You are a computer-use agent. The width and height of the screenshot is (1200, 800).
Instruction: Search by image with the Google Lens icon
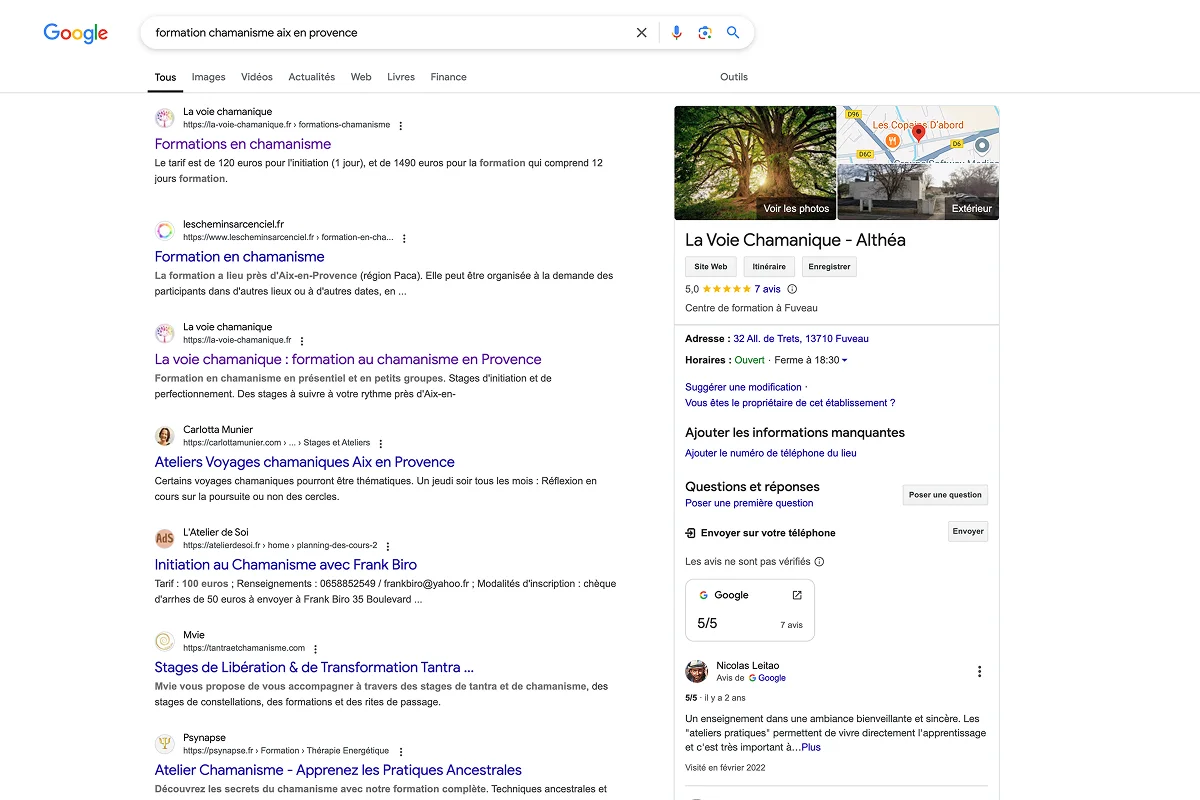pyautogui.click(x=705, y=32)
